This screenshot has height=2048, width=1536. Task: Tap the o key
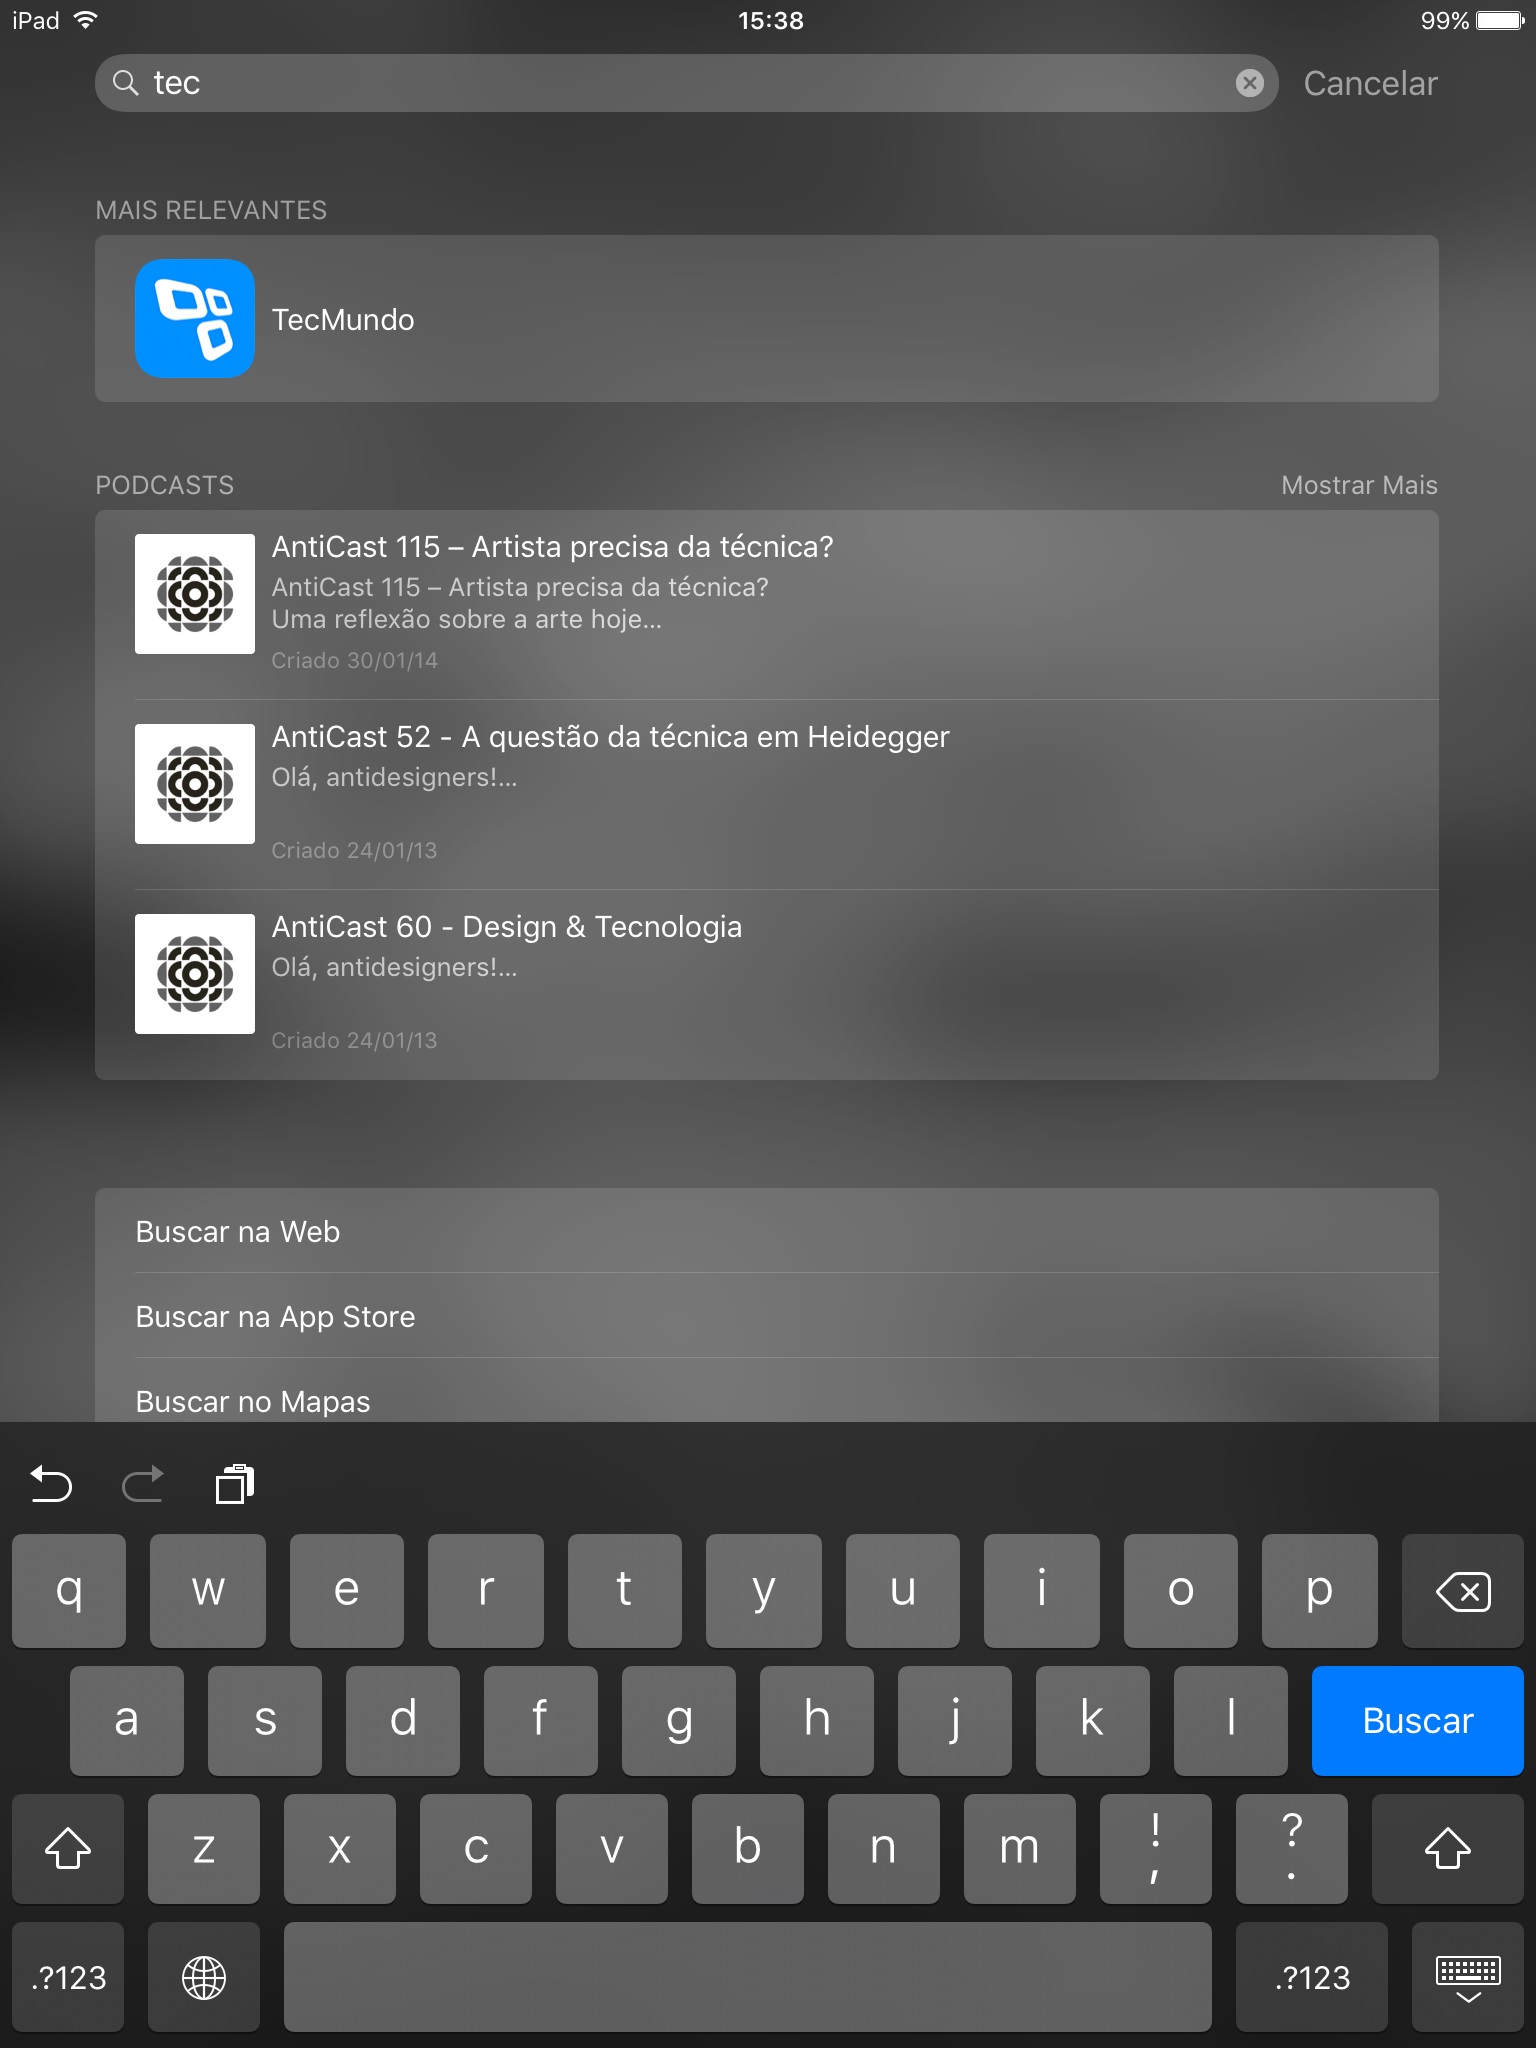click(x=1181, y=1591)
